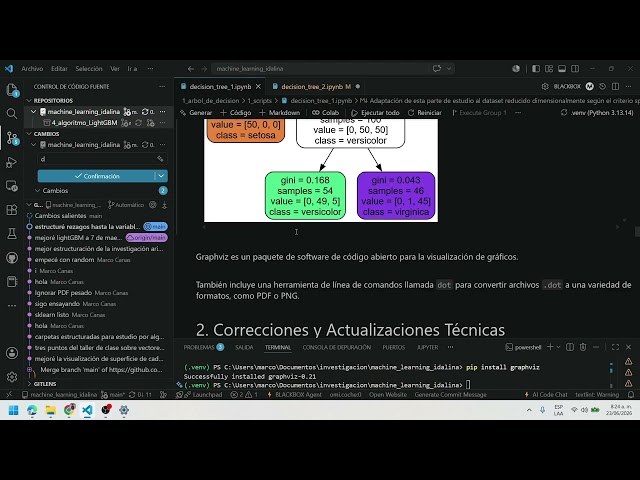Viewport: 640px width, 480px height.
Task: Add a Código cell
Action: click(236, 113)
